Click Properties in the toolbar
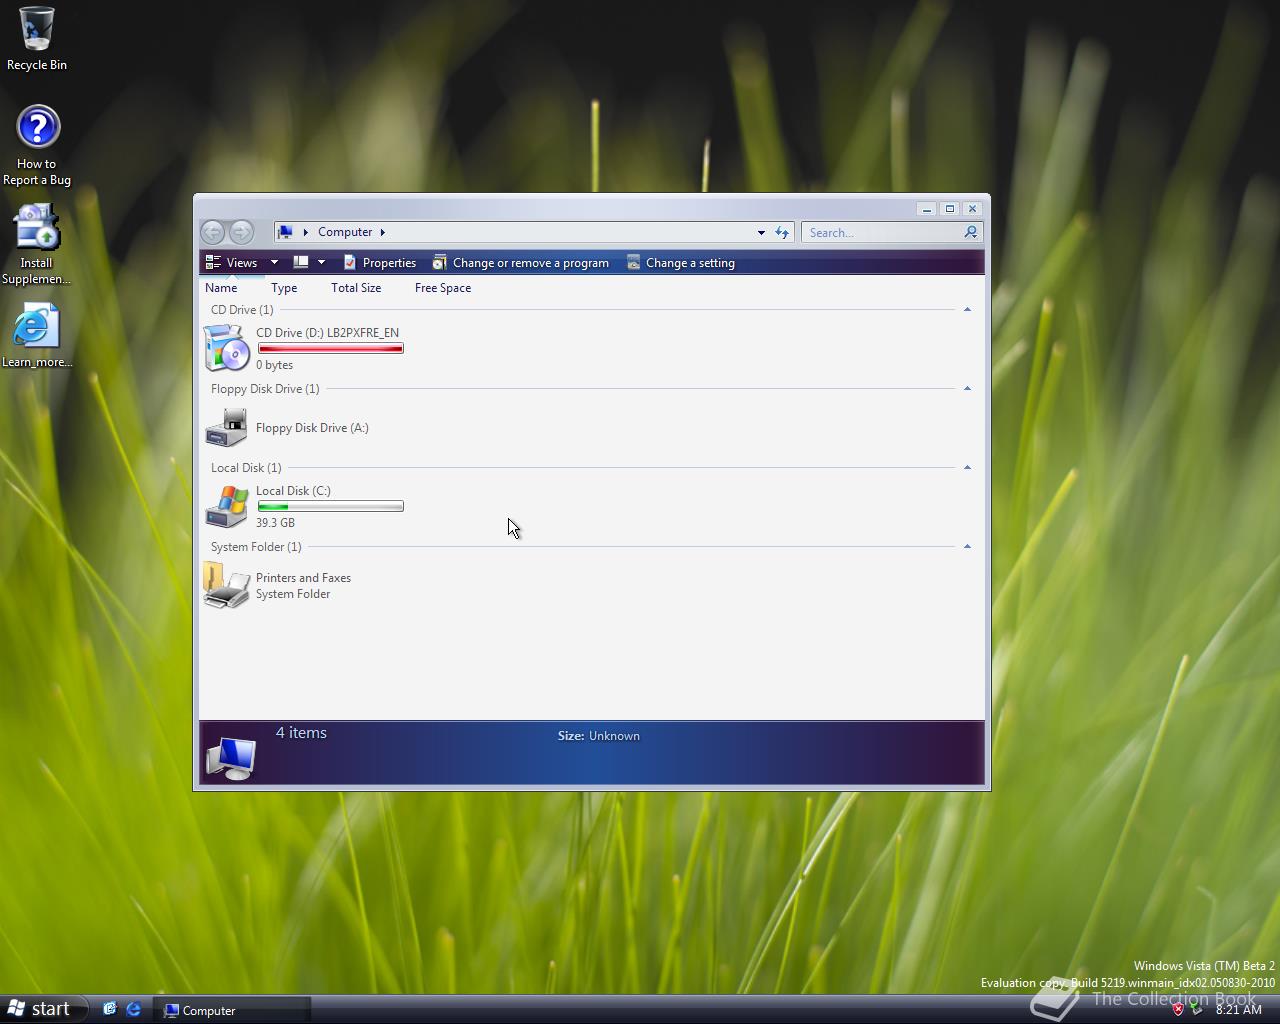Screen dimensions: 1280x1024 coord(379,262)
